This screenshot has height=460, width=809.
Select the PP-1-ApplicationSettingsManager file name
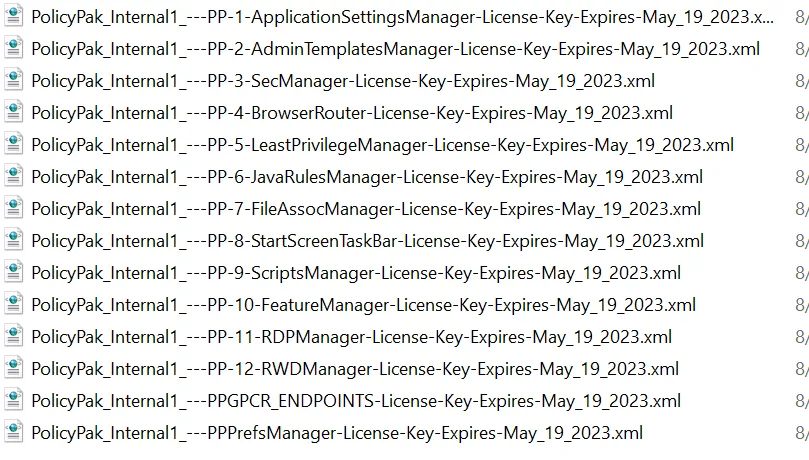402,17
